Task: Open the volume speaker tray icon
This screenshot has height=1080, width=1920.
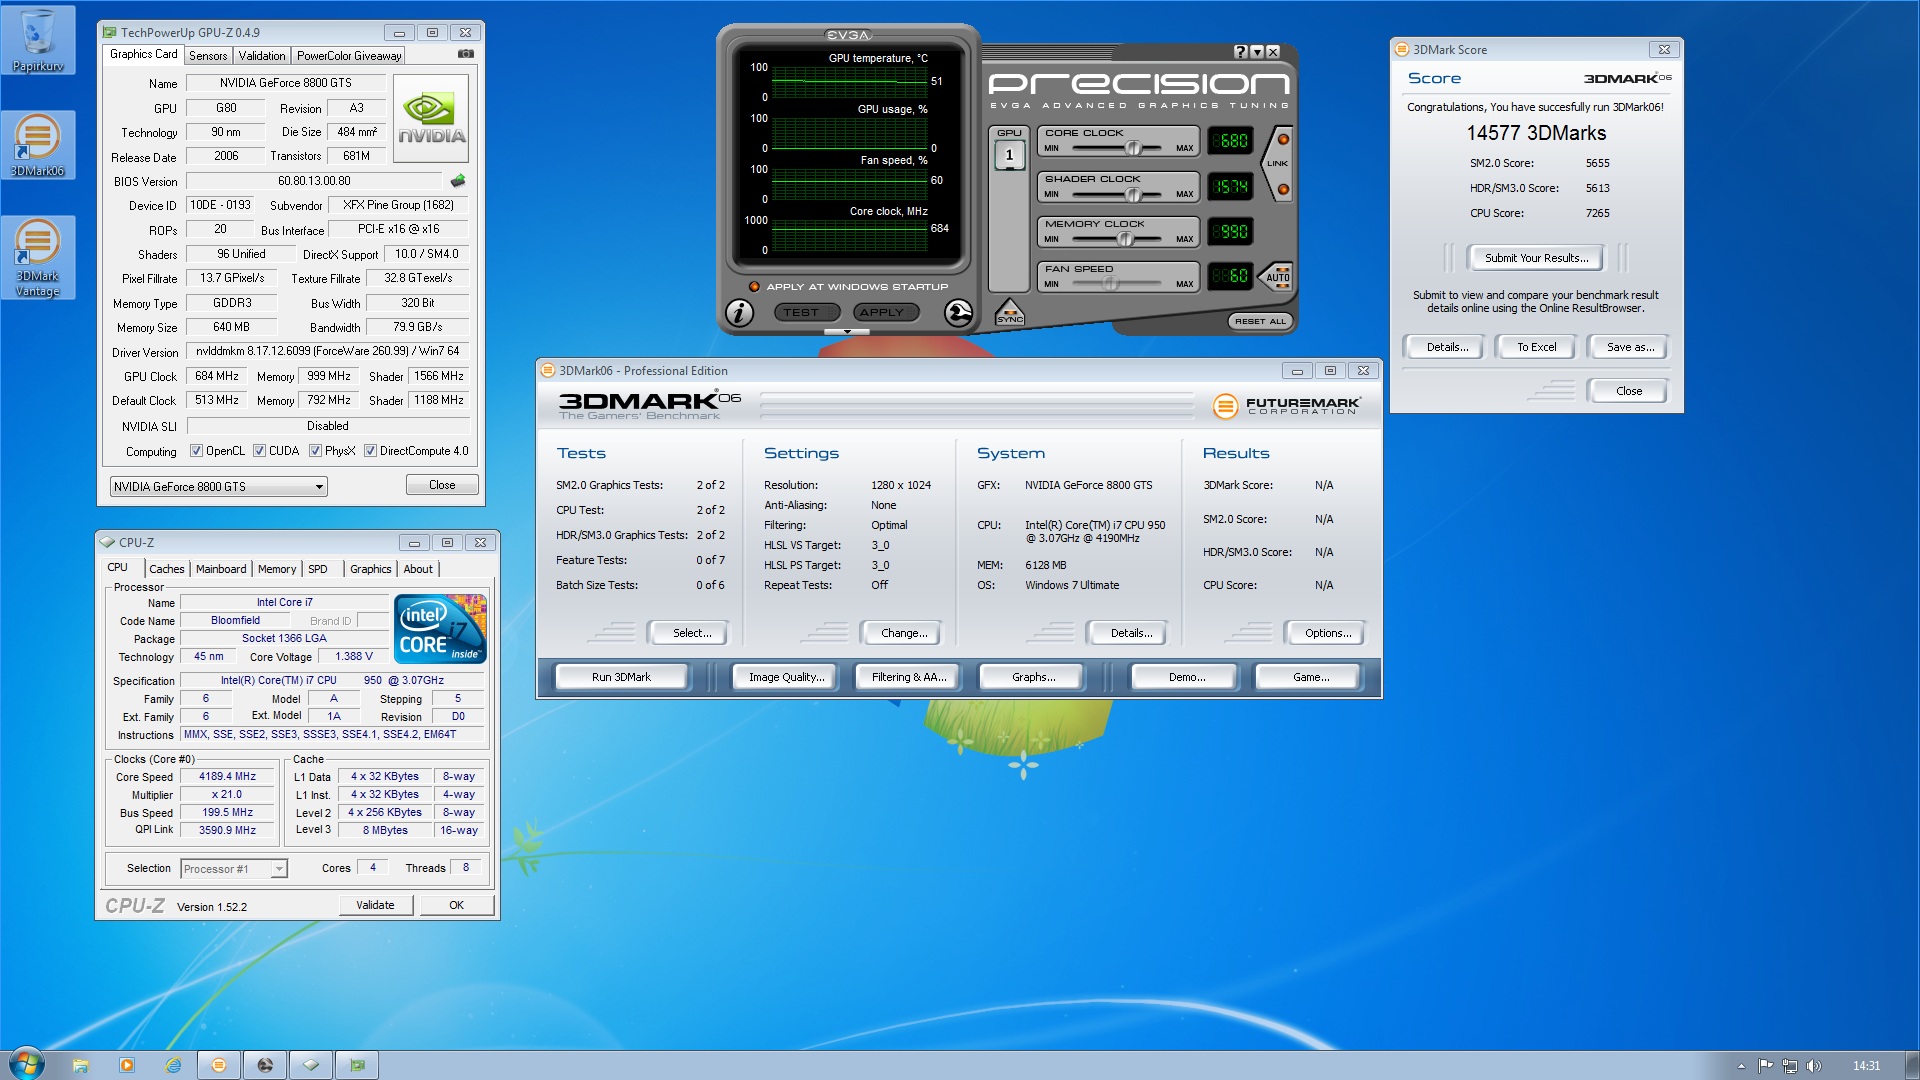Action: click(x=1814, y=1066)
